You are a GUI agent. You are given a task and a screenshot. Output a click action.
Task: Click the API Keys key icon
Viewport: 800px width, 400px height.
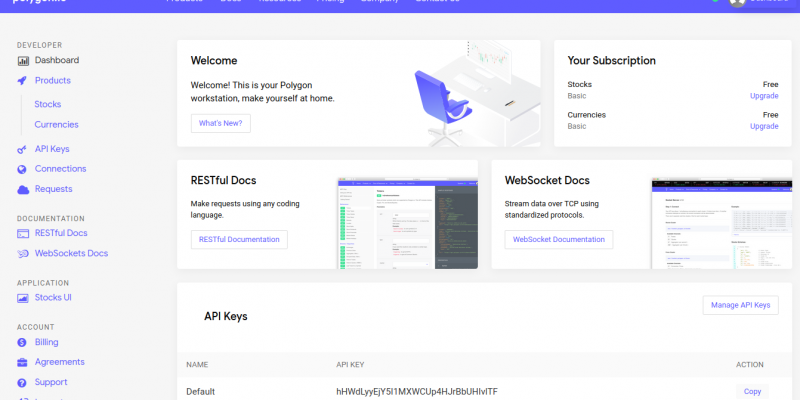click(x=22, y=149)
